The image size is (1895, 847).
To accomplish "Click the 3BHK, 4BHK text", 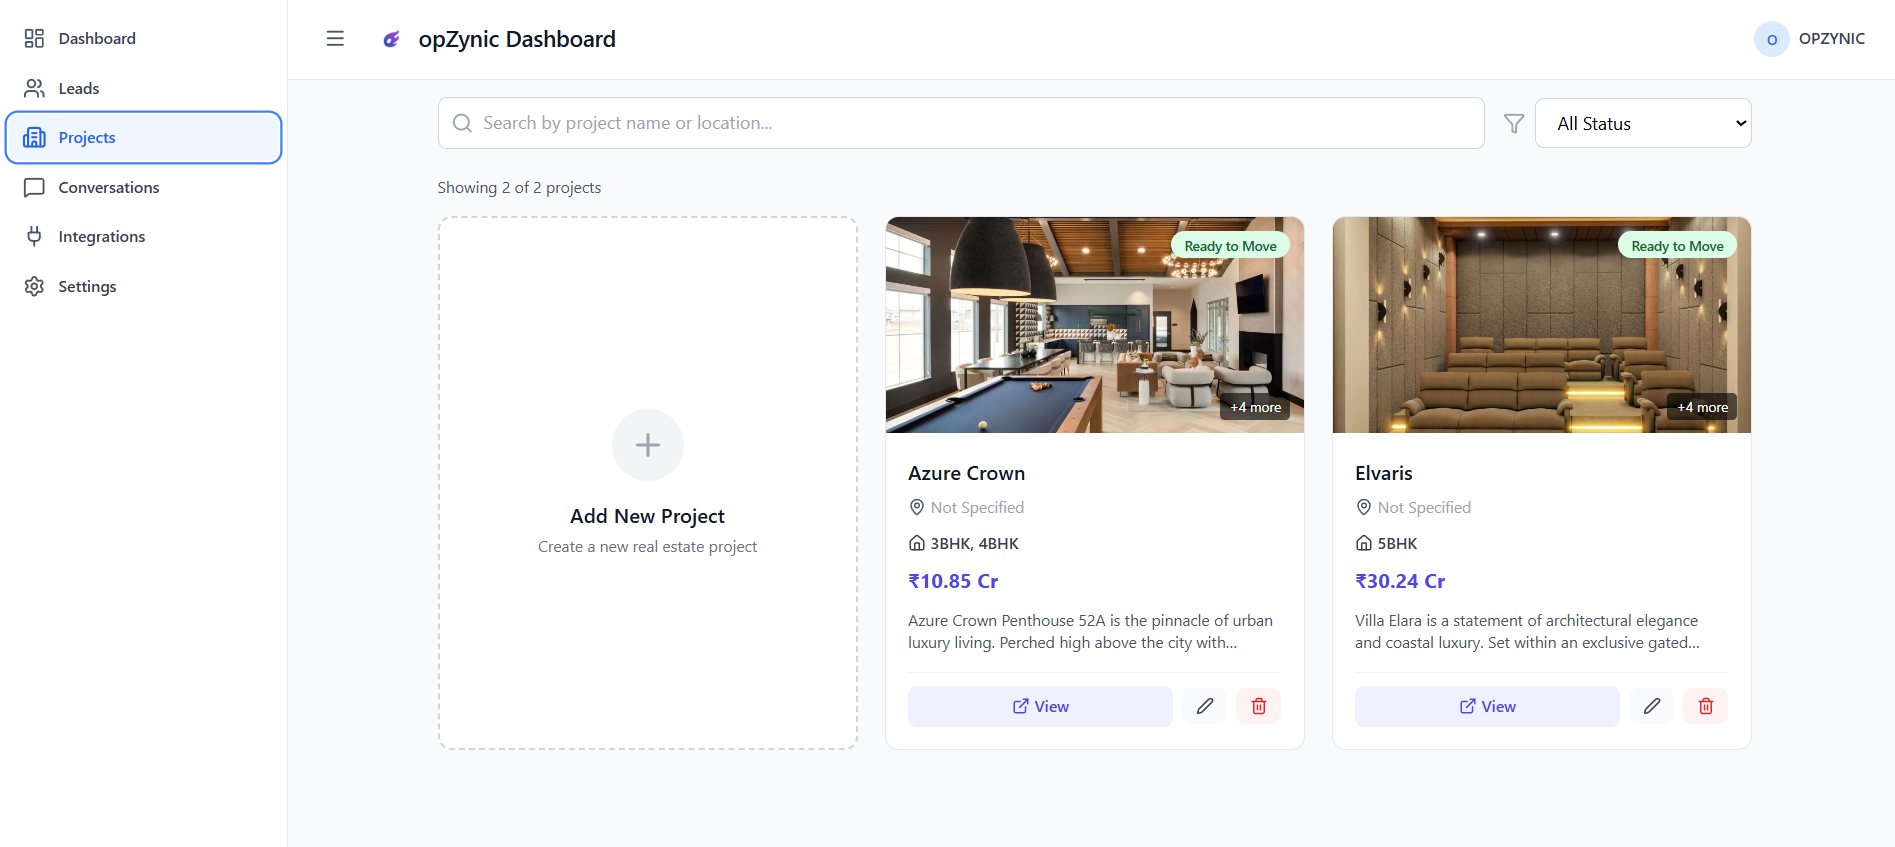I will [974, 543].
